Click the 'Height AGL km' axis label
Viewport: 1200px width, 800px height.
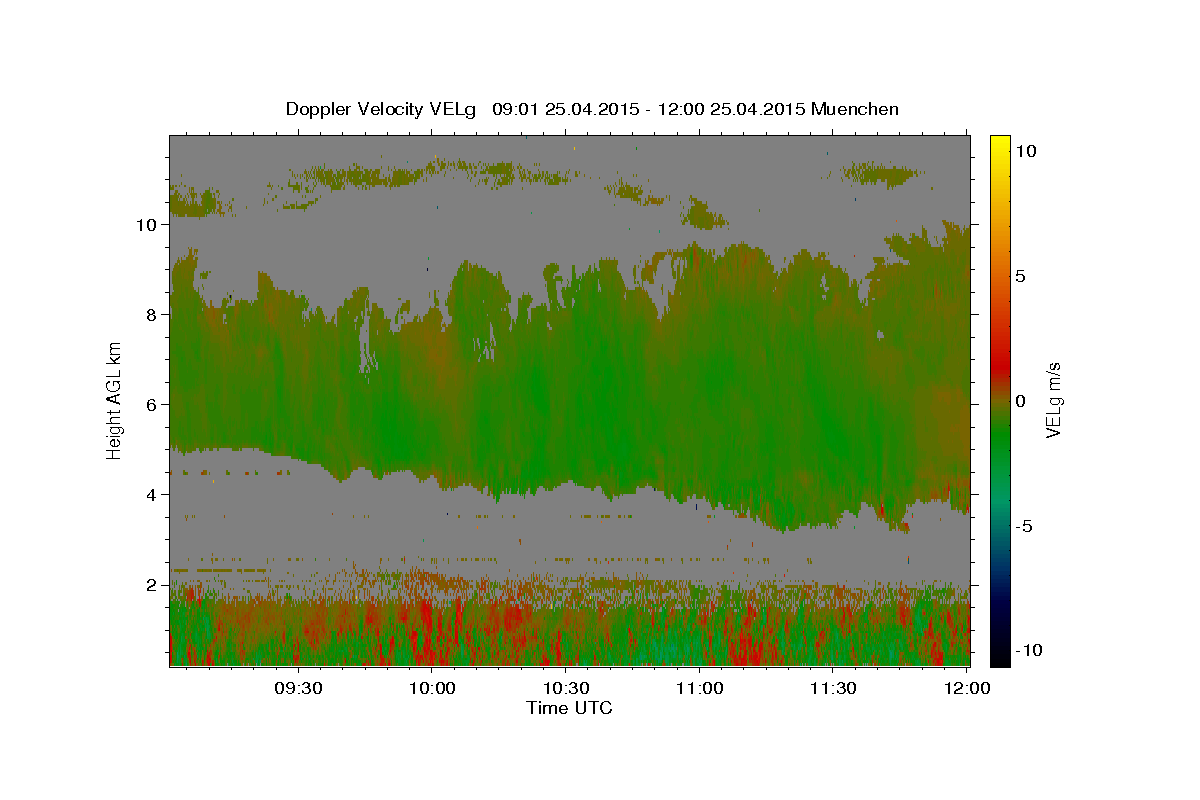click(114, 401)
